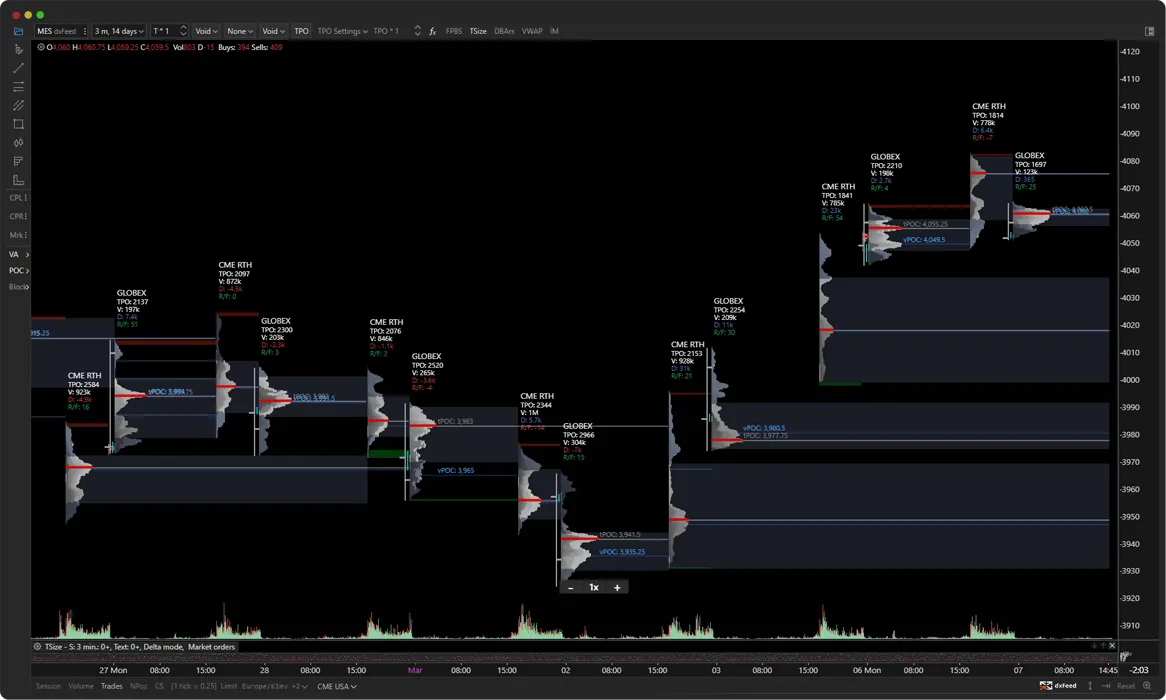This screenshot has width=1166, height=700.
Task: Open the CME USA exchange dropdown
Action: click(x=336, y=687)
